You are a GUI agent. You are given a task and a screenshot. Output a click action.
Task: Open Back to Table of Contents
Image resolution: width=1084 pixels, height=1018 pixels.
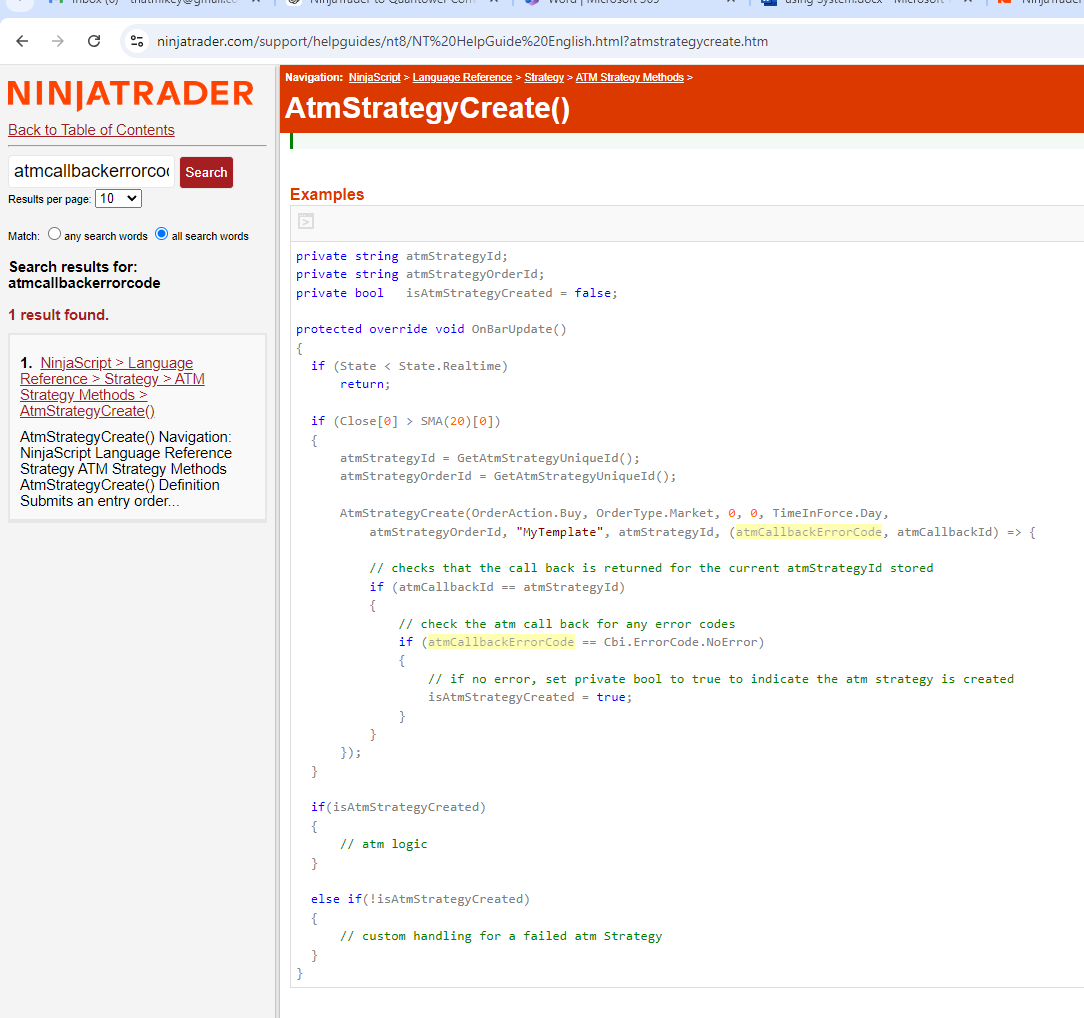(91, 130)
